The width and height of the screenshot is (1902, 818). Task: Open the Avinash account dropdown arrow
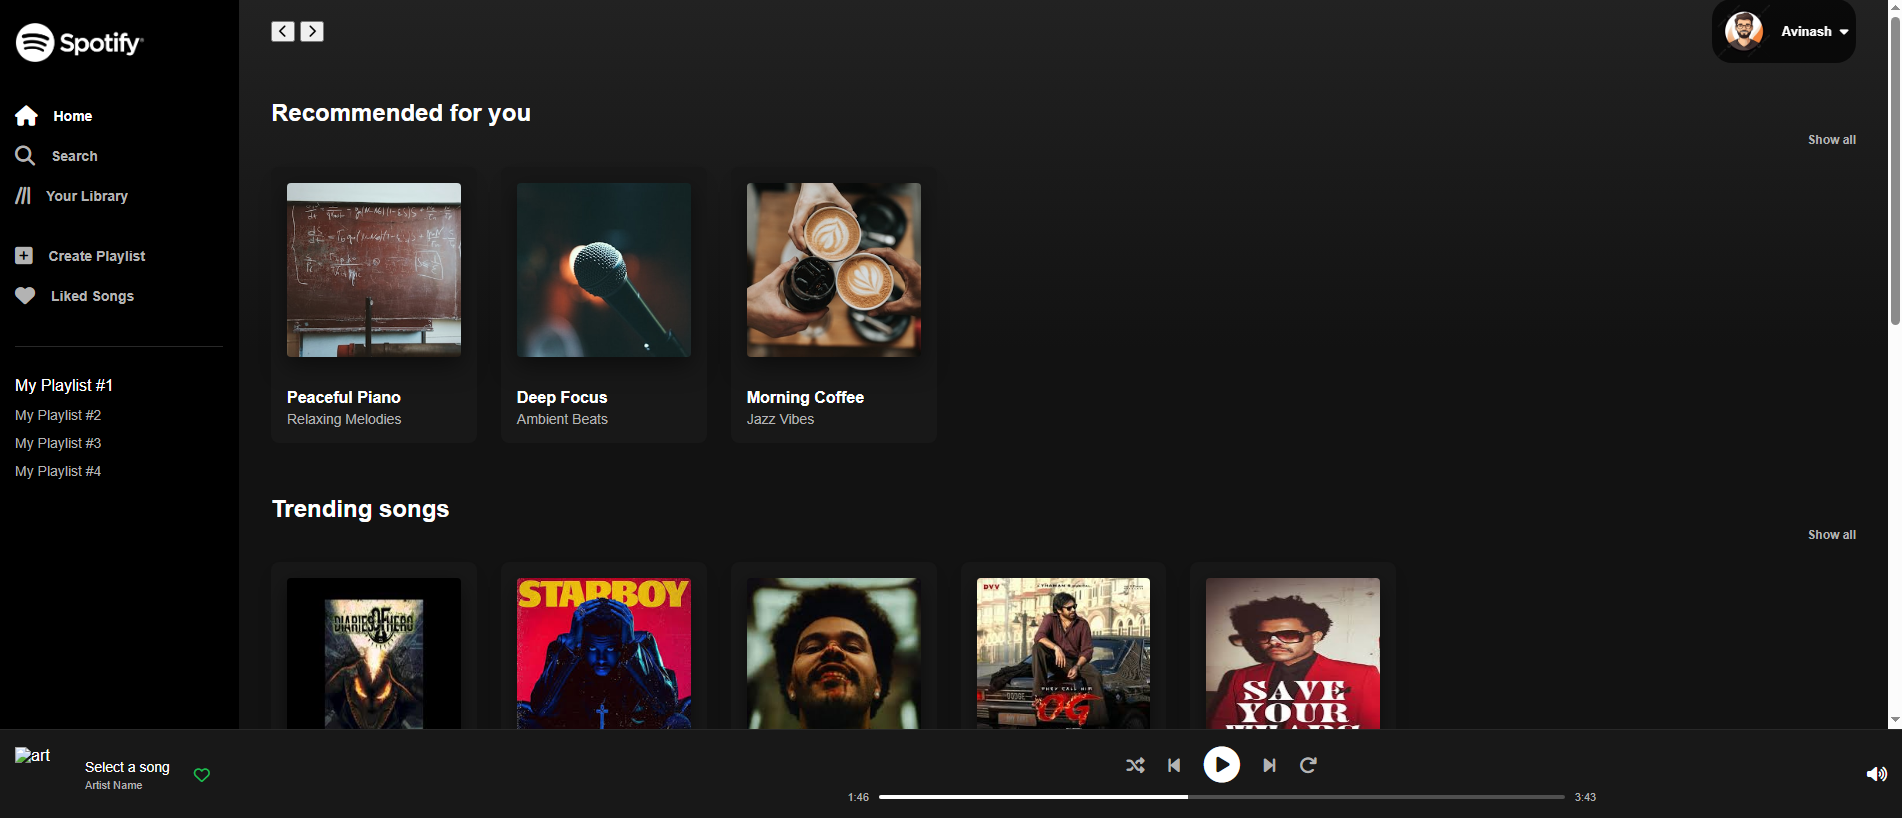point(1844,32)
